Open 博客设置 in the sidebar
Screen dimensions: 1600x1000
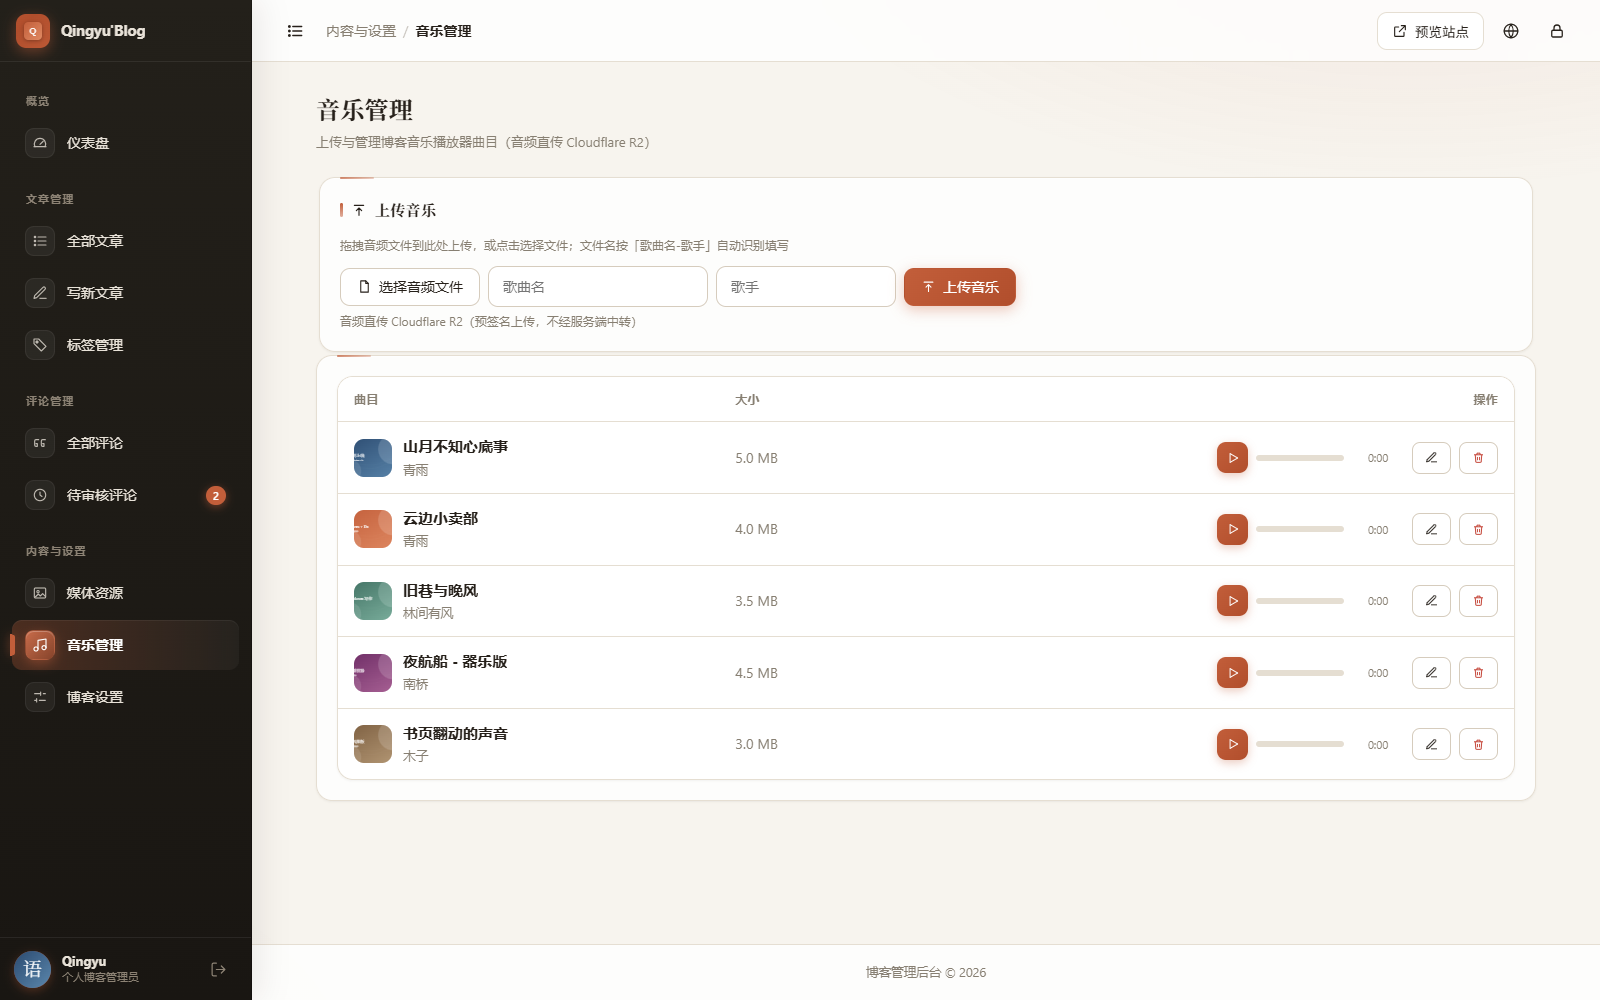coord(125,697)
